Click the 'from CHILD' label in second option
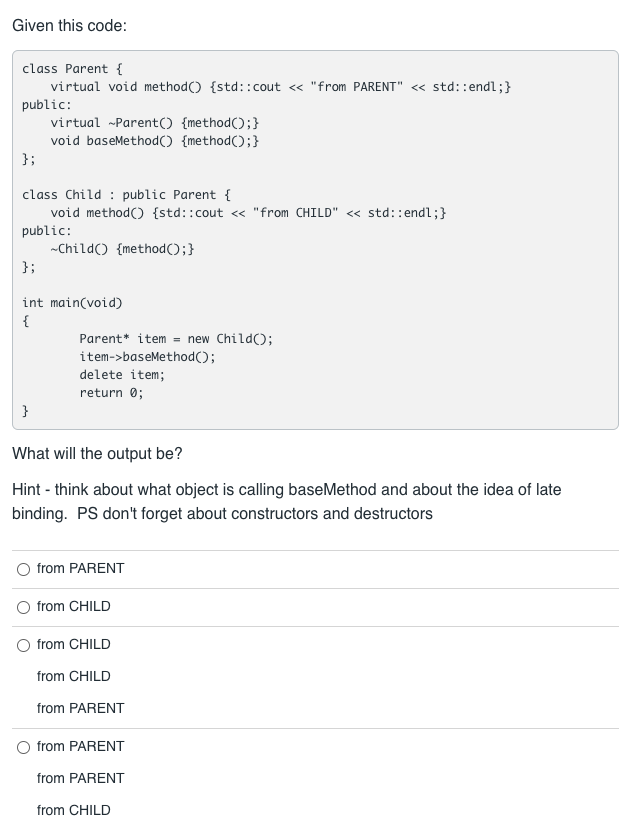This screenshot has width=632, height=830. point(73,606)
